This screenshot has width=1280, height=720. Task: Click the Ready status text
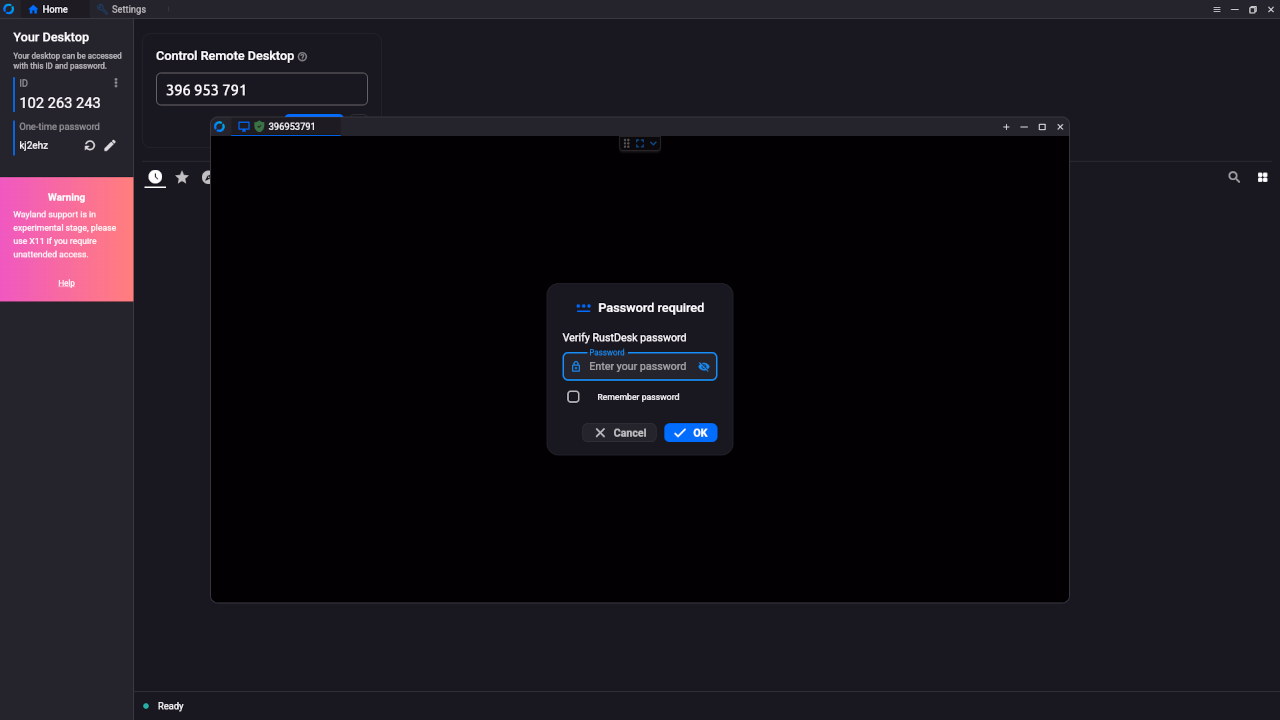click(171, 706)
